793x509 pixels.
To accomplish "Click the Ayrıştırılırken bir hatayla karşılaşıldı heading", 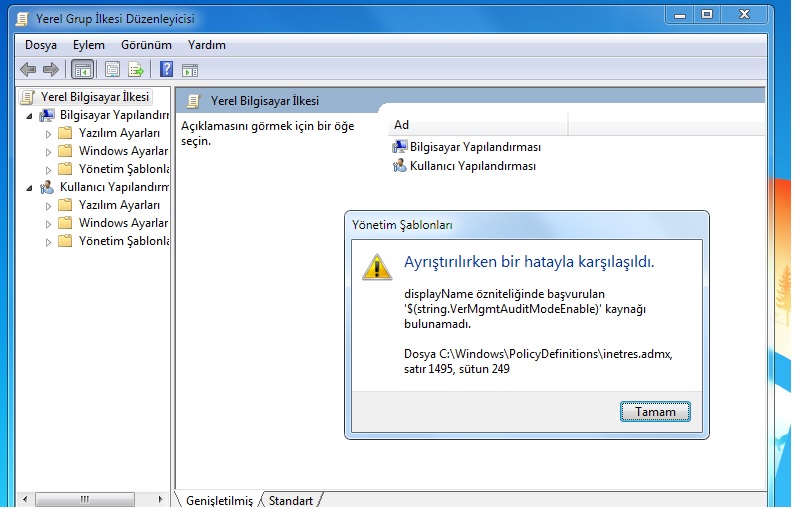I will click(529, 262).
